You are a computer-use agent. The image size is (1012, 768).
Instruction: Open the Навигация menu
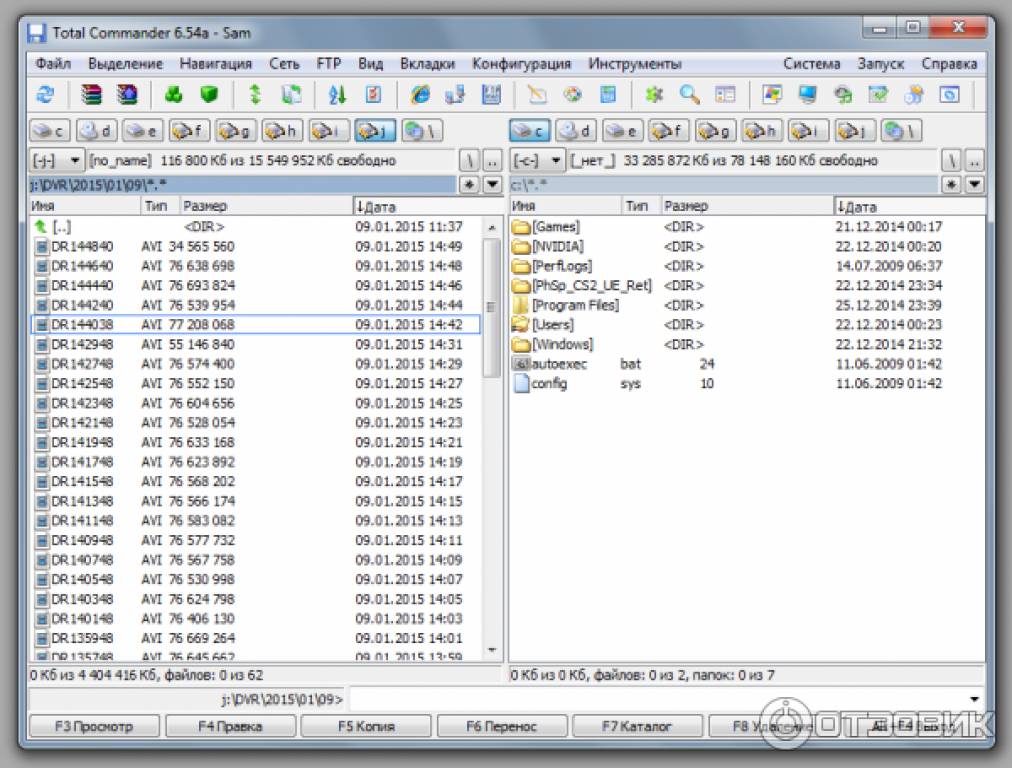click(x=216, y=64)
